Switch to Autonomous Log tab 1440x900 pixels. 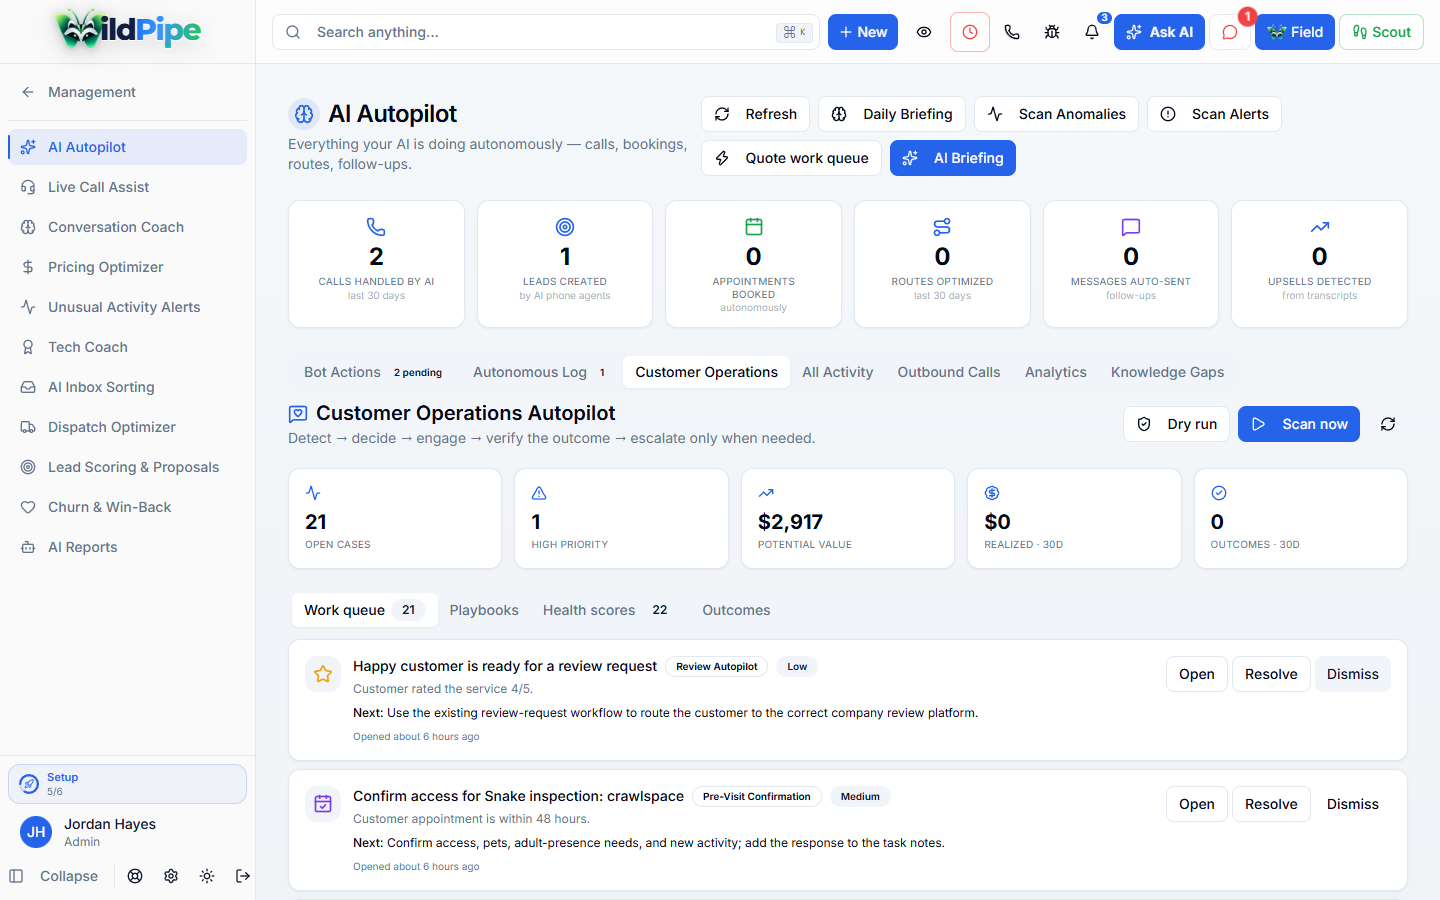pos(540,372)
